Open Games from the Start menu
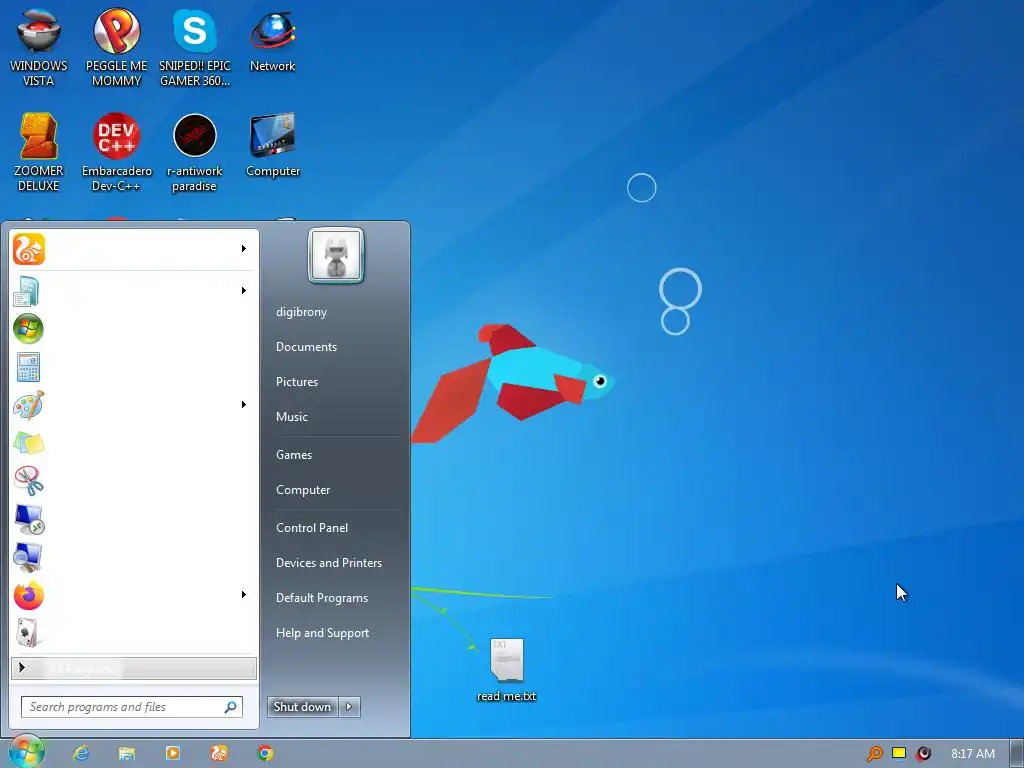Viewport: 1024px width, 768px height. pos(294,455)
